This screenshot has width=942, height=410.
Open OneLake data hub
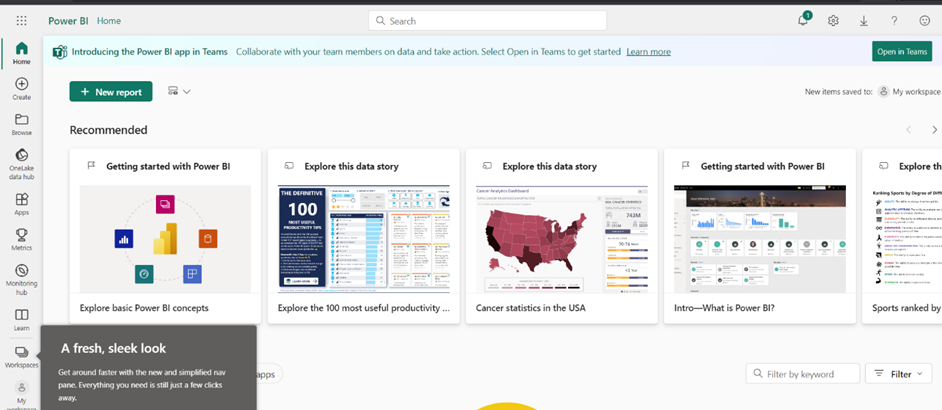click(x=22, y=164)
